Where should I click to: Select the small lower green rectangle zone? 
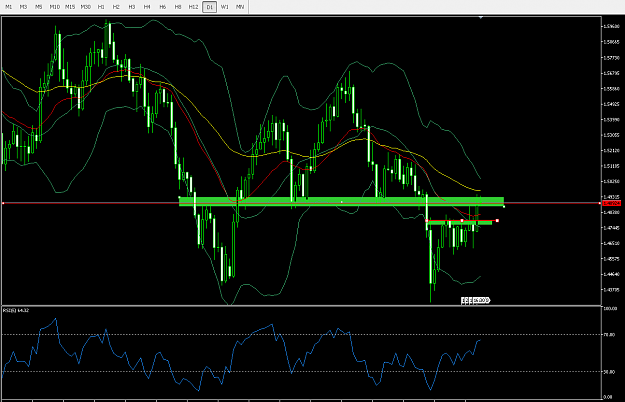pos(459,223)
